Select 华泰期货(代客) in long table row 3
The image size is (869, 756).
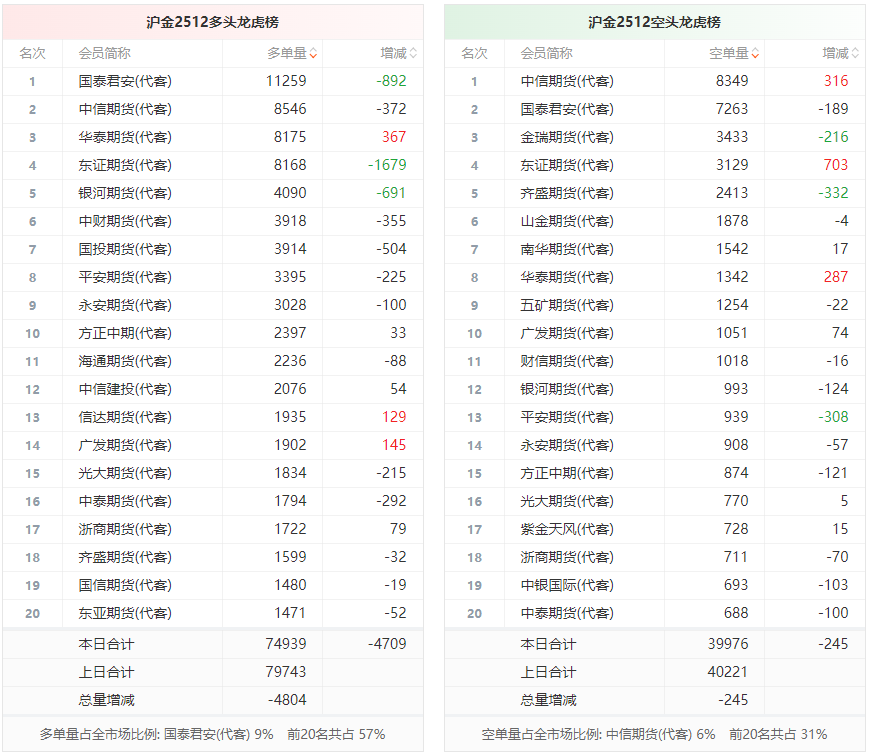click(125, 137)
